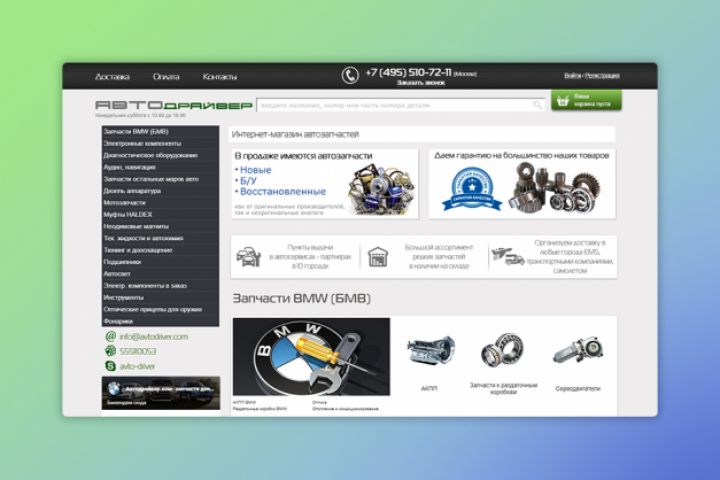This screenshot has width=720, height=480.
Task: Click the Серводвигатели label
Action: click(x=578, y=389)
